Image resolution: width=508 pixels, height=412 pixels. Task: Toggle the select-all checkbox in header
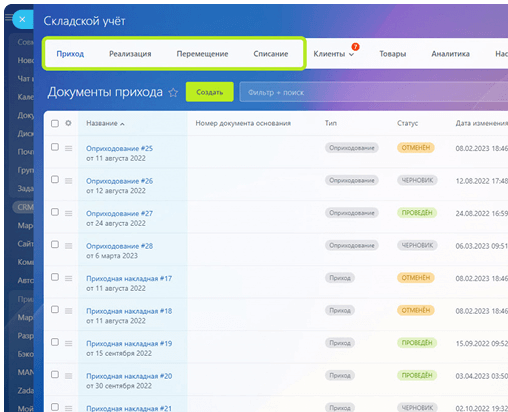(55, 123)
